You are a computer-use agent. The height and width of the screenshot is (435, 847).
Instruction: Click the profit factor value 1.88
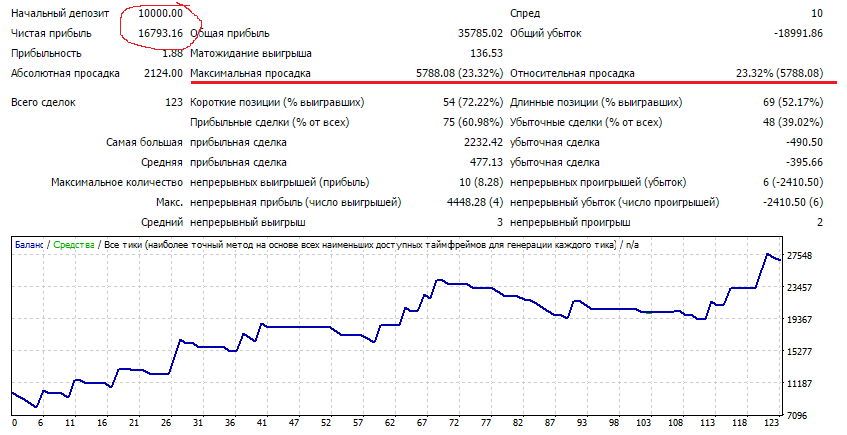(173, 53)
